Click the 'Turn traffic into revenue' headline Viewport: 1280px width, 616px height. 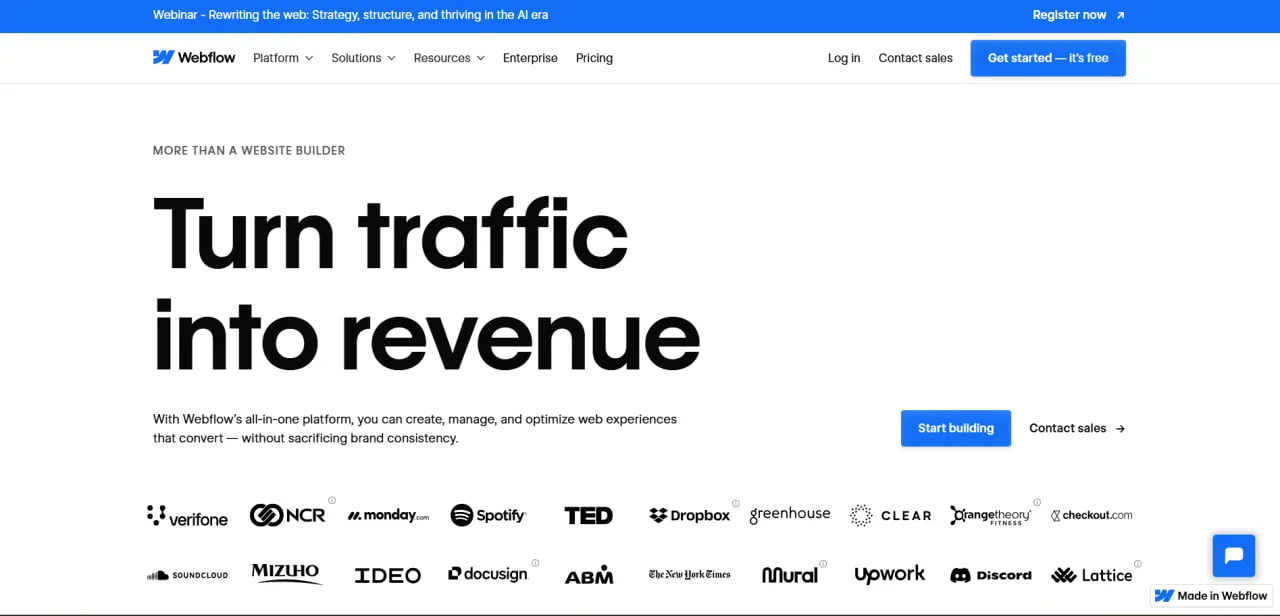pyautogui.click(x=426, y=282)
